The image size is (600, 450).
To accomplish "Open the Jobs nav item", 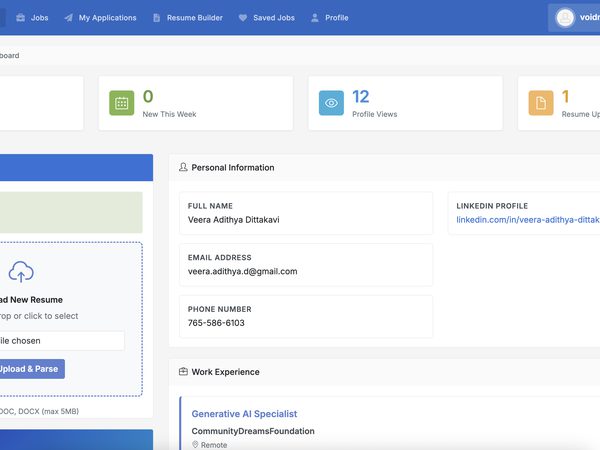I will pyautogui.click(x=32, y=18).
